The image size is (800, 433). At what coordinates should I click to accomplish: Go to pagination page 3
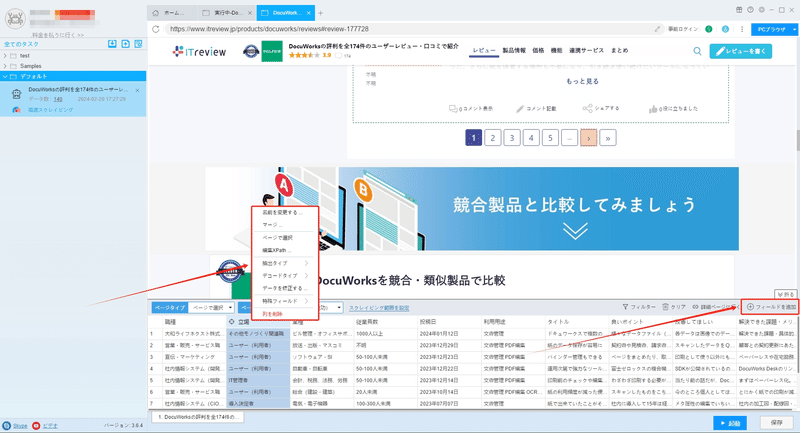click(x=512, y=138)
